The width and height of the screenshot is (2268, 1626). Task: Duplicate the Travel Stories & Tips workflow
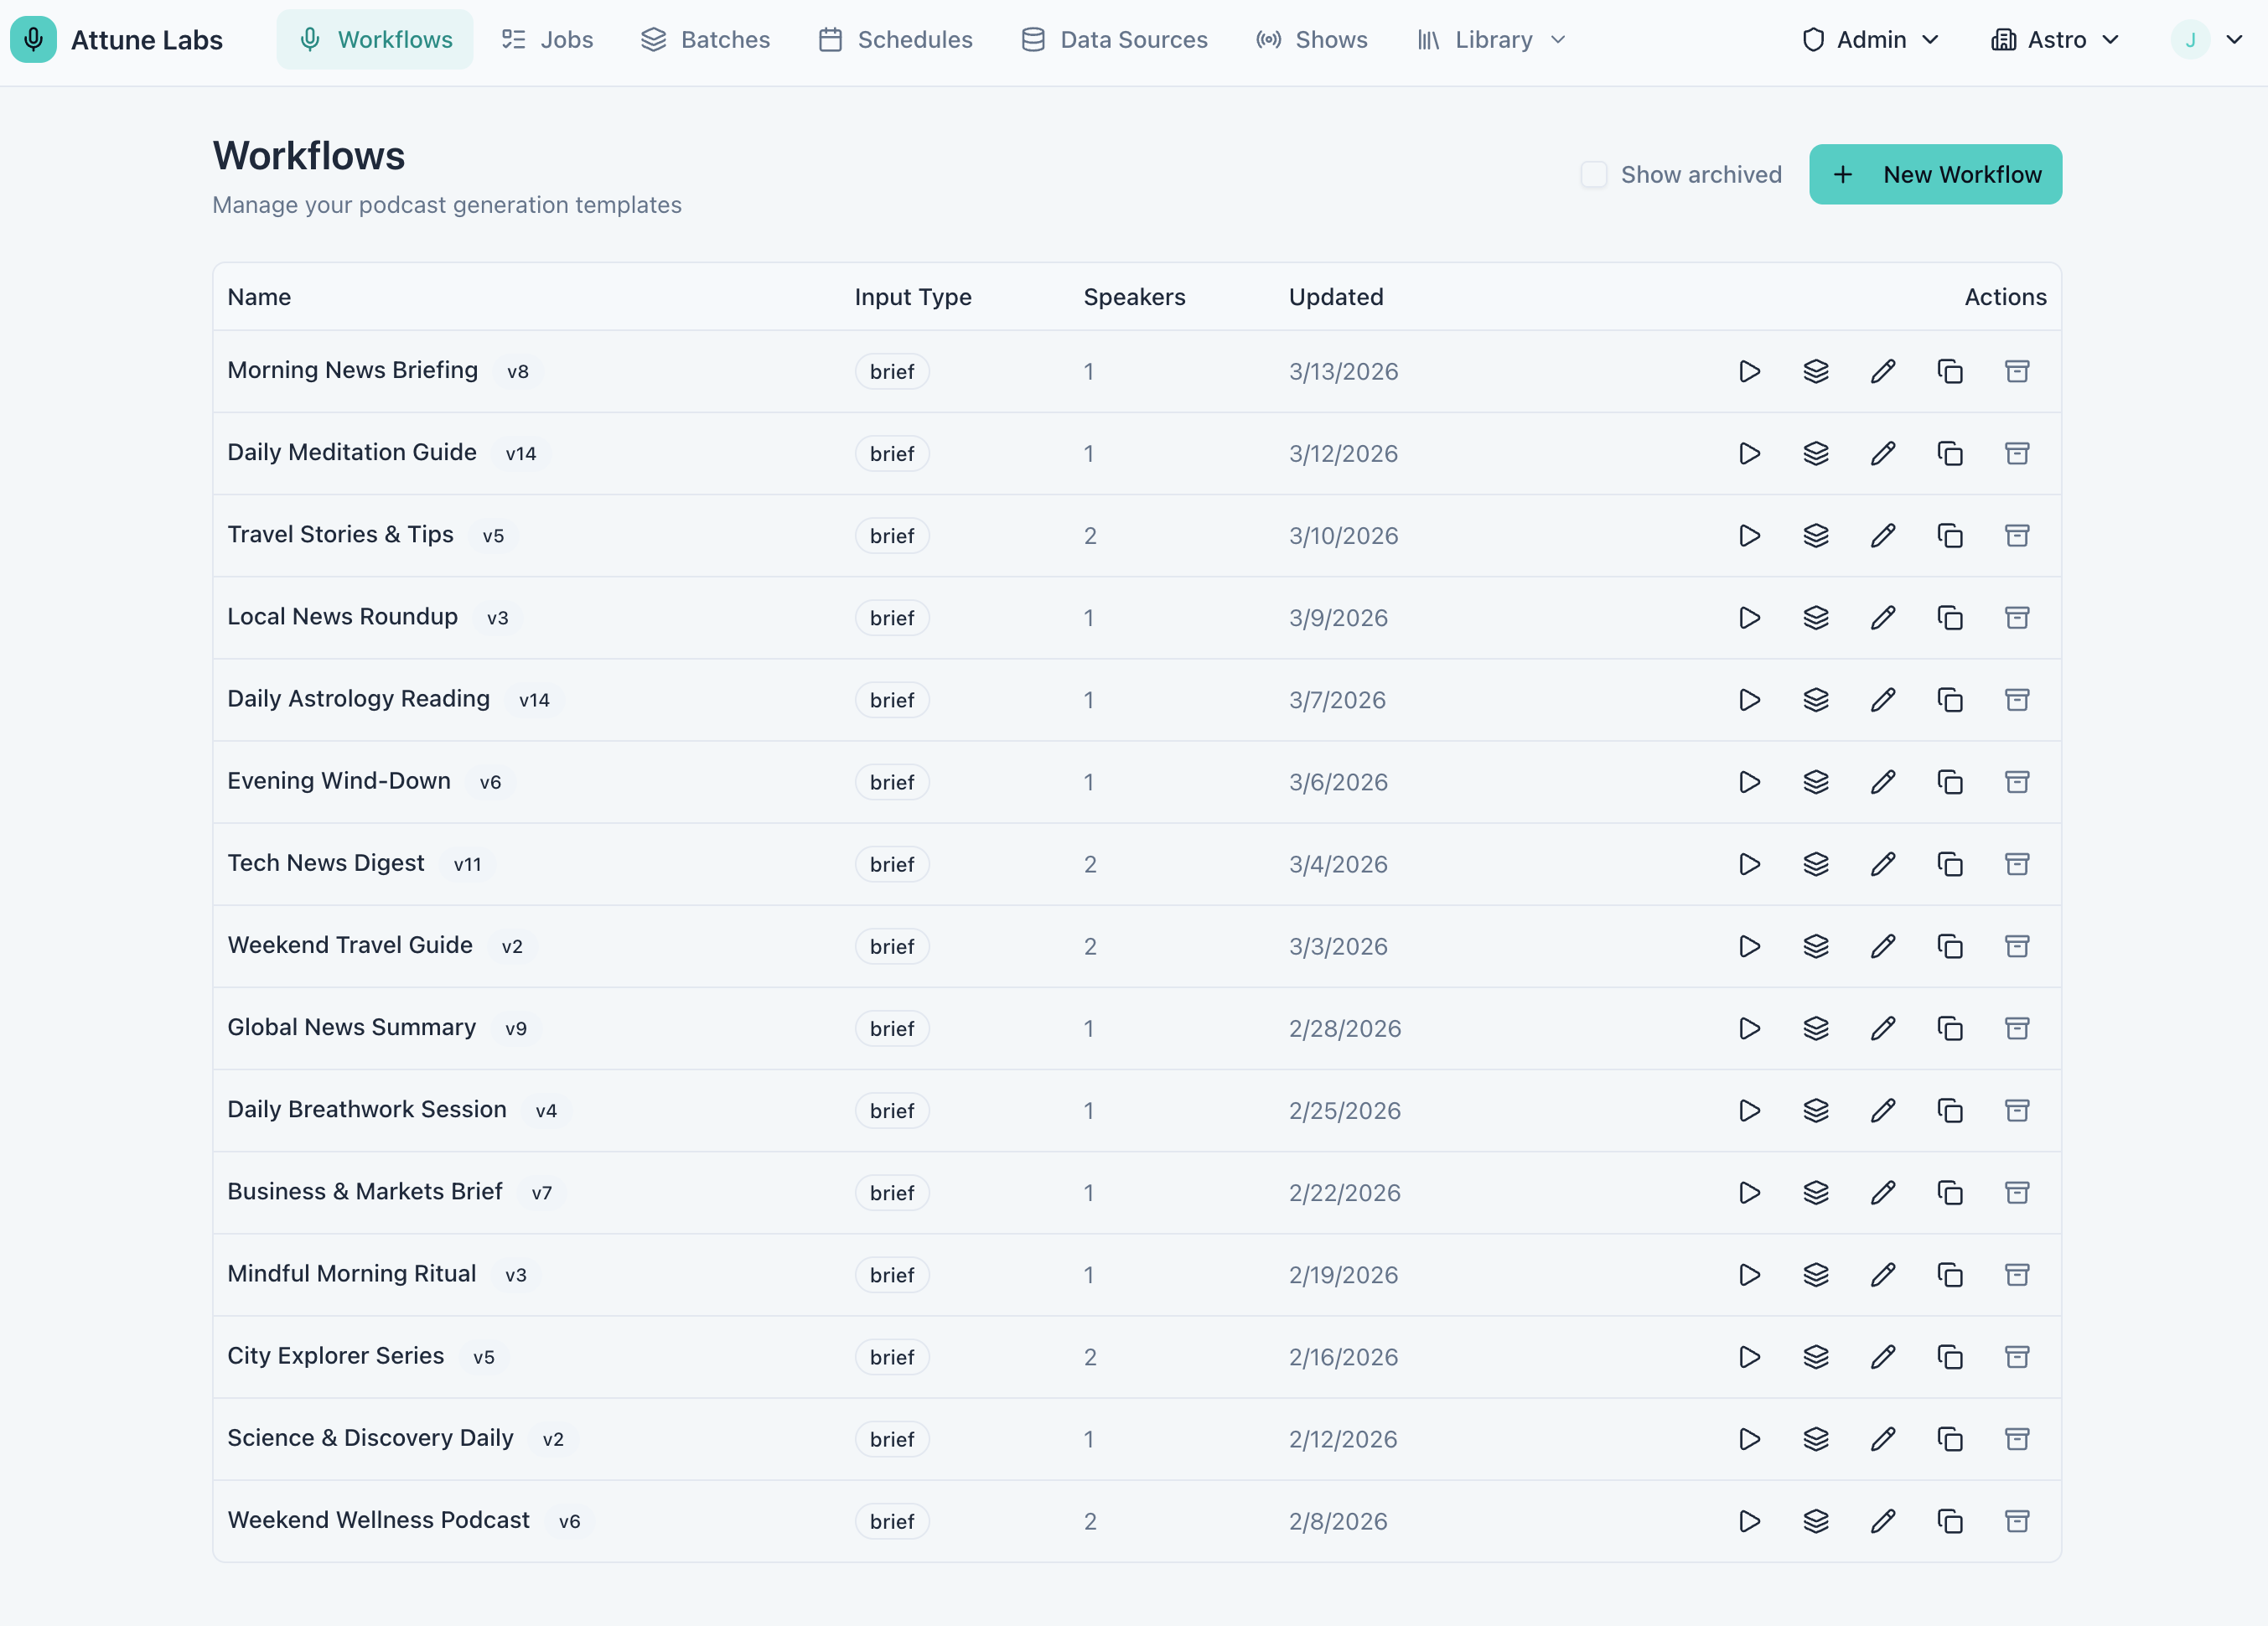[x=1950, y=535]
